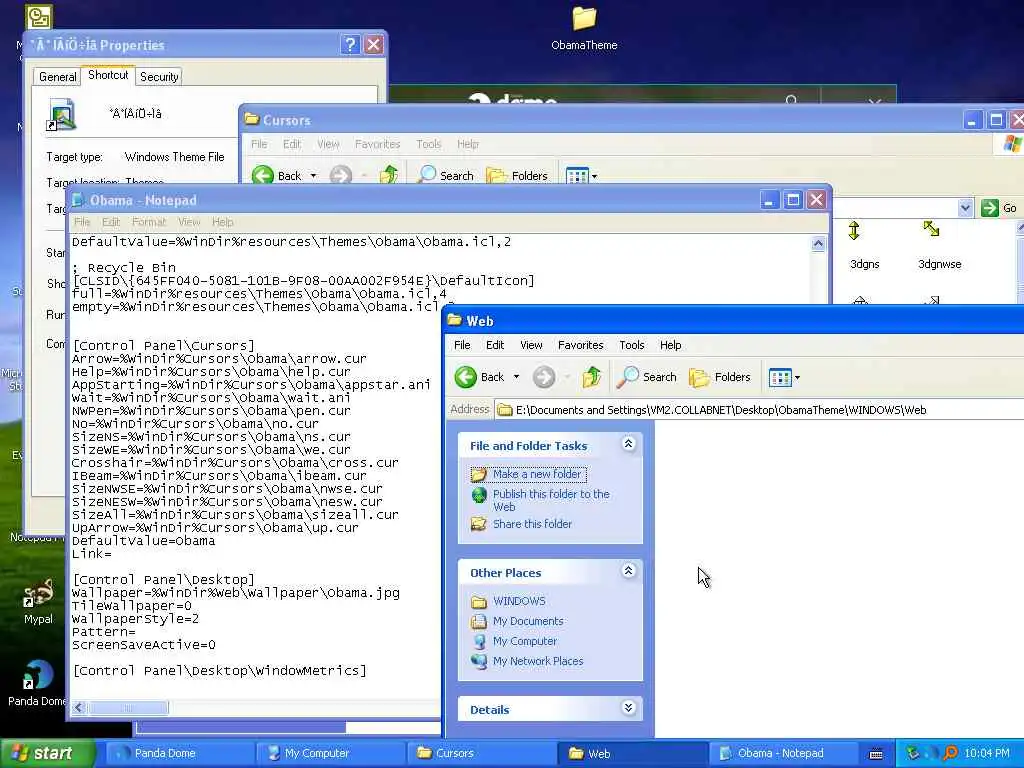
Task: Click Notepad vertical scroll up arrow
Action: (818, 244)
